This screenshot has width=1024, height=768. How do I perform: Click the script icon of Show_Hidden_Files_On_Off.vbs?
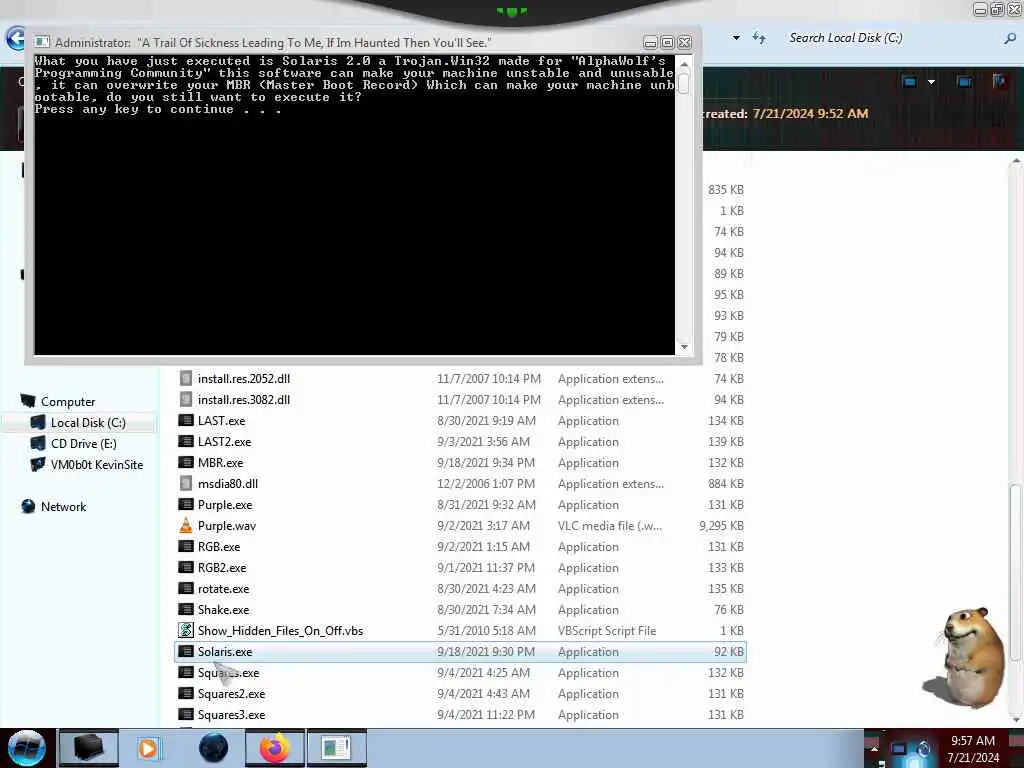pyautogui.click(x=186, y=630)
